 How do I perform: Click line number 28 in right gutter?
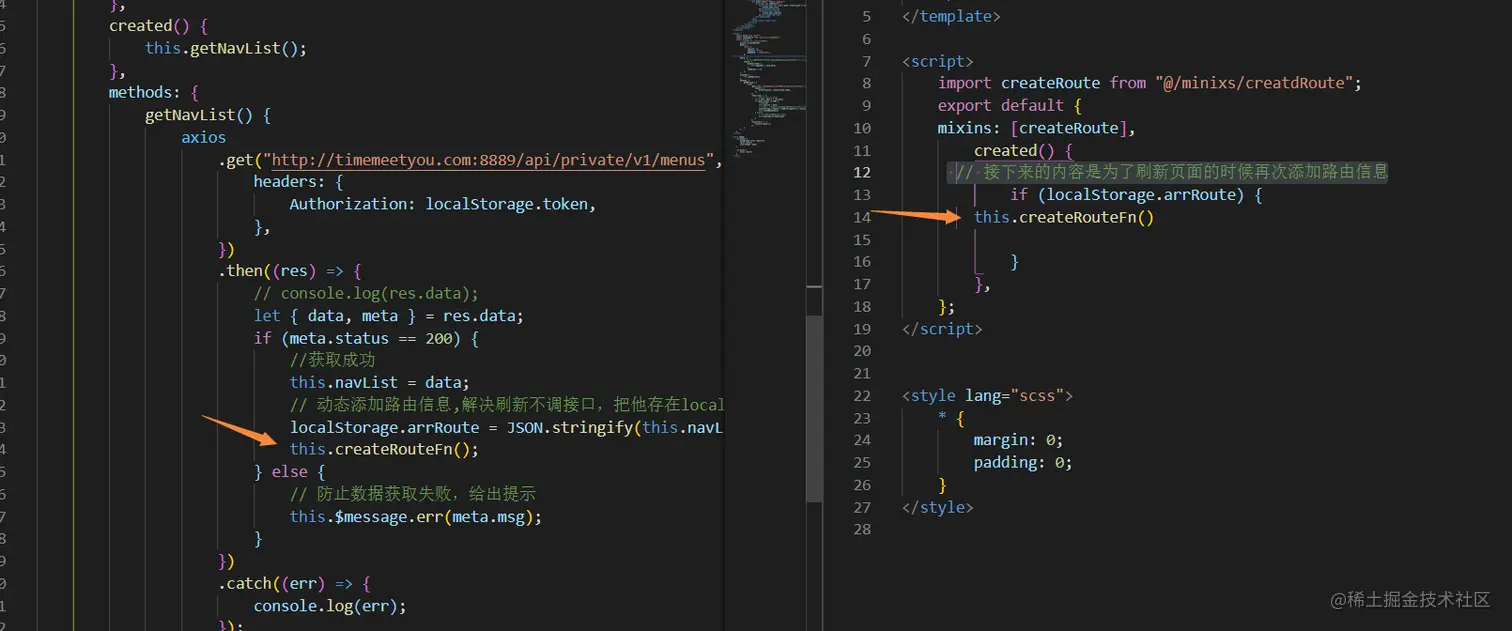(x=862, y=529)
